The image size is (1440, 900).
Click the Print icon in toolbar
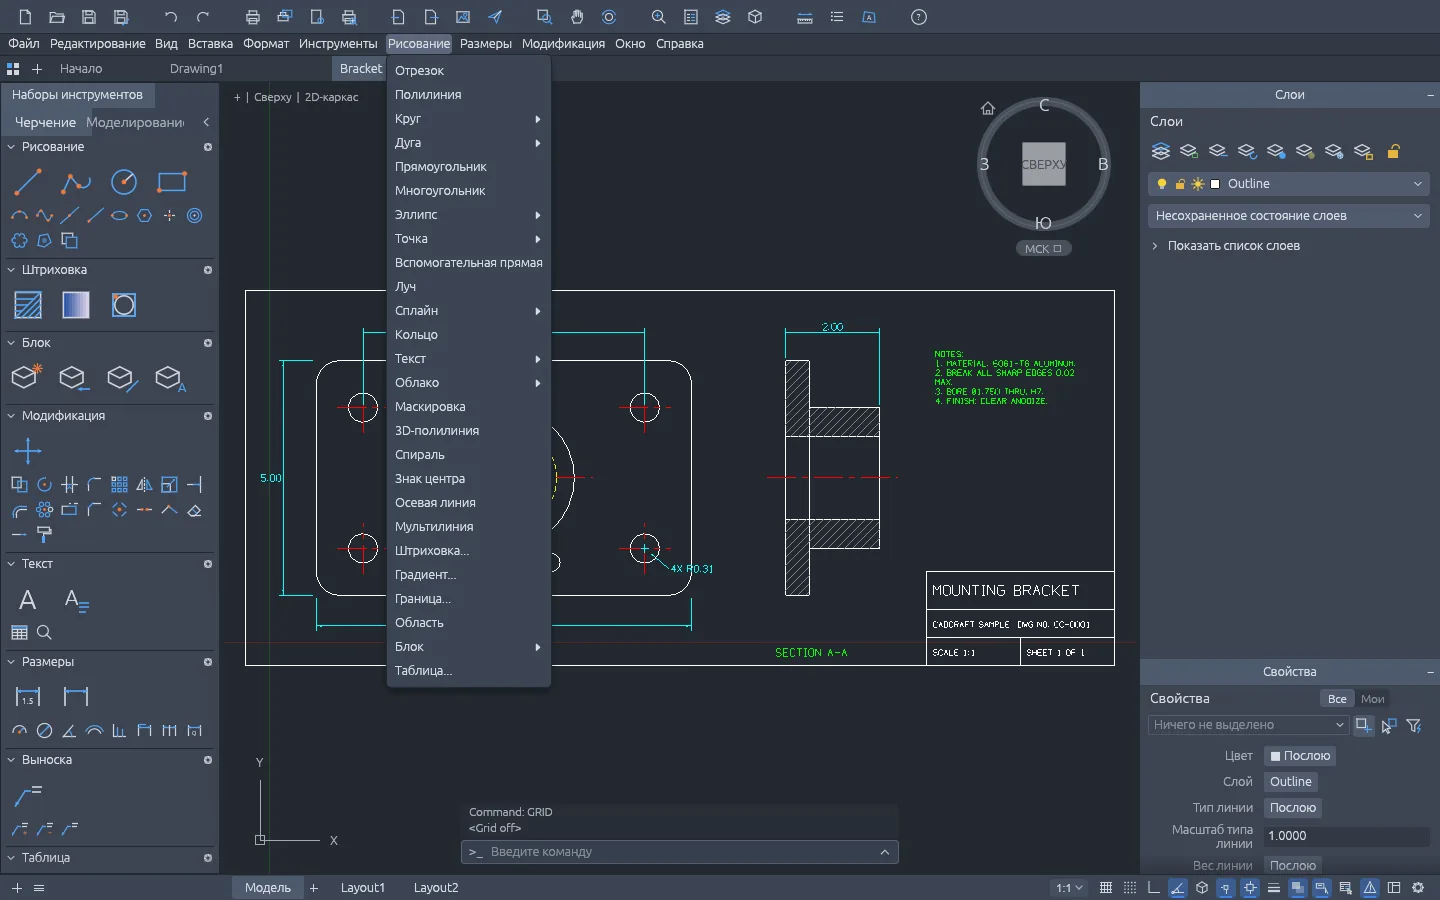[253, 17]
